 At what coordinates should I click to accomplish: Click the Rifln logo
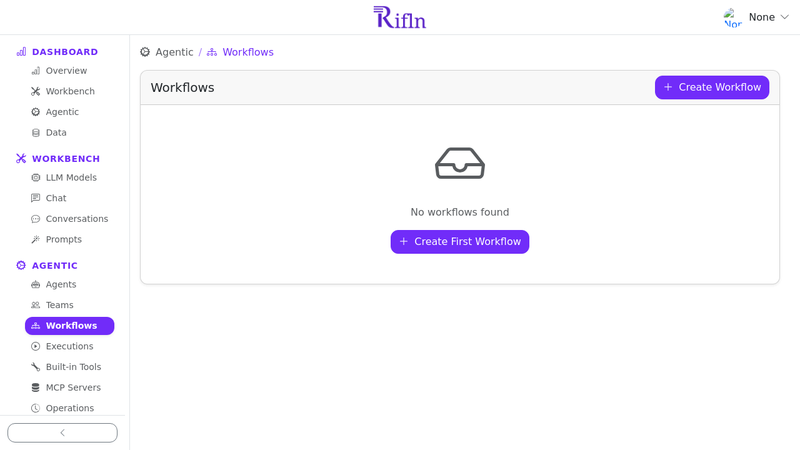399,17
